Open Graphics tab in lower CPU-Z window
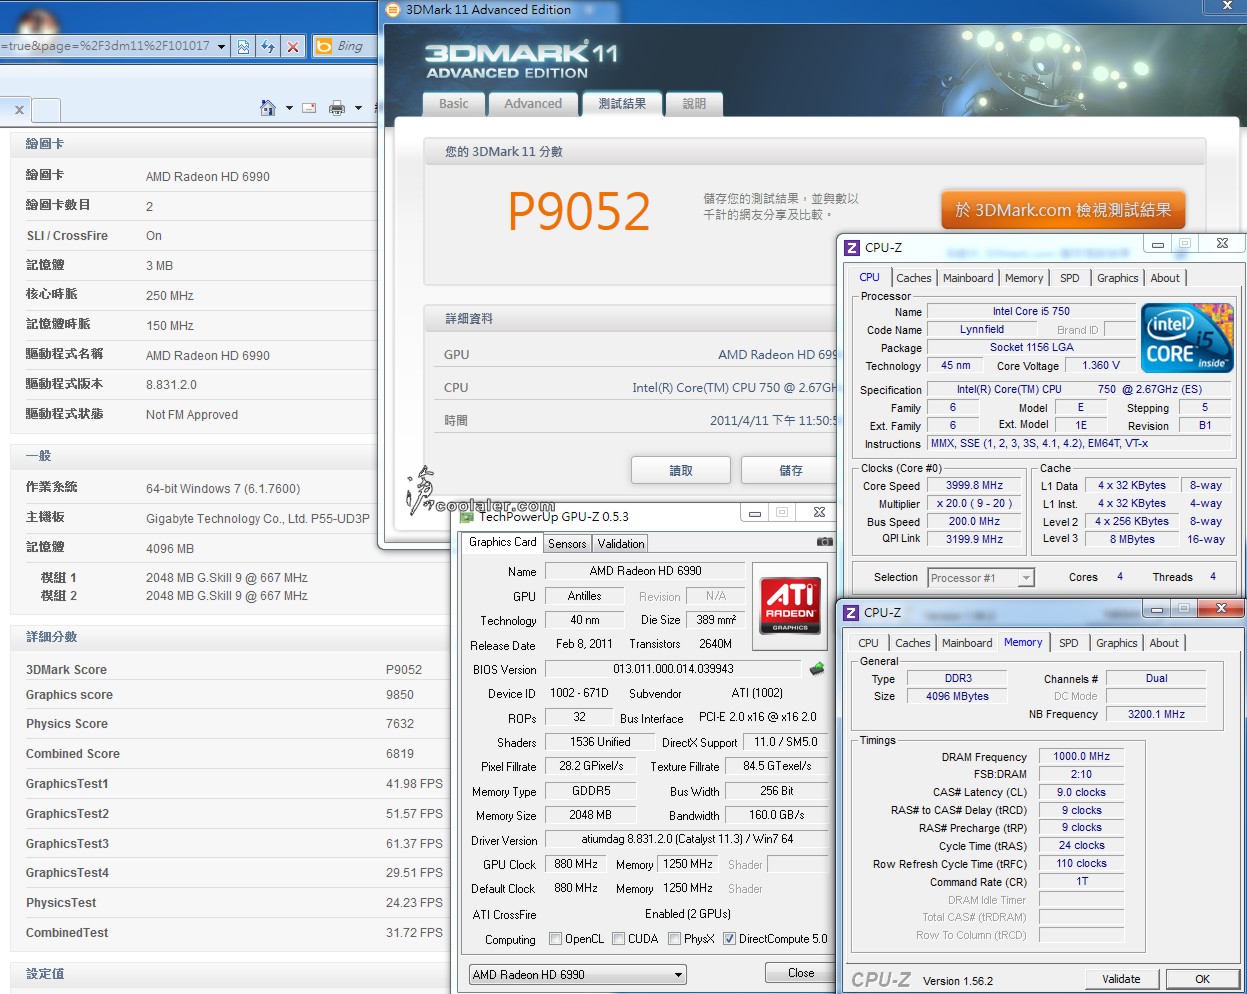This screenshot has height=994, width=1247. 1117,643
